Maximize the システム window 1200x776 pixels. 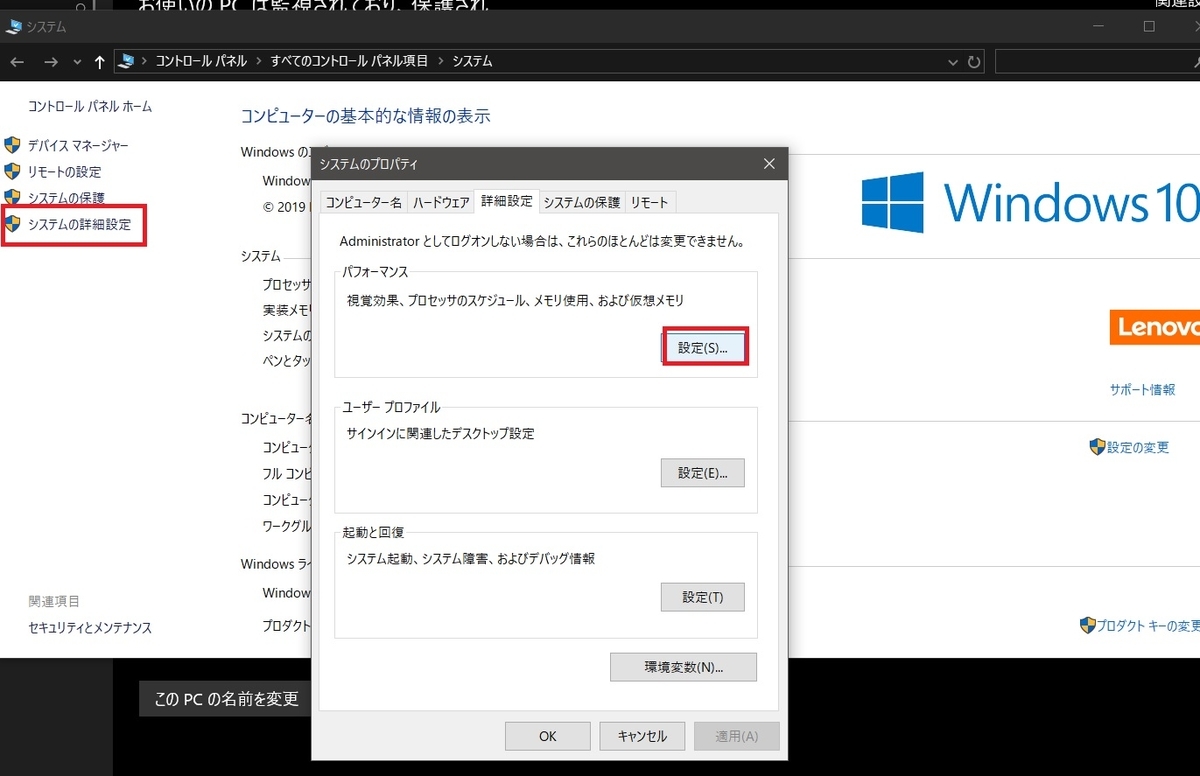point(1149,27)
